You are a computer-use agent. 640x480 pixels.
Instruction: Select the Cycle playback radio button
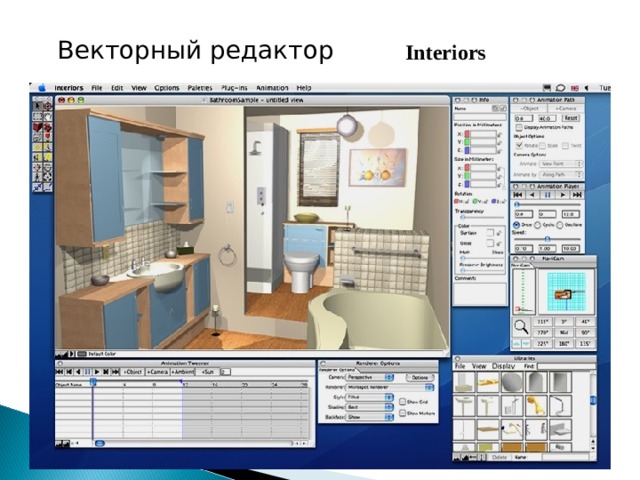(x=538, y=225)
